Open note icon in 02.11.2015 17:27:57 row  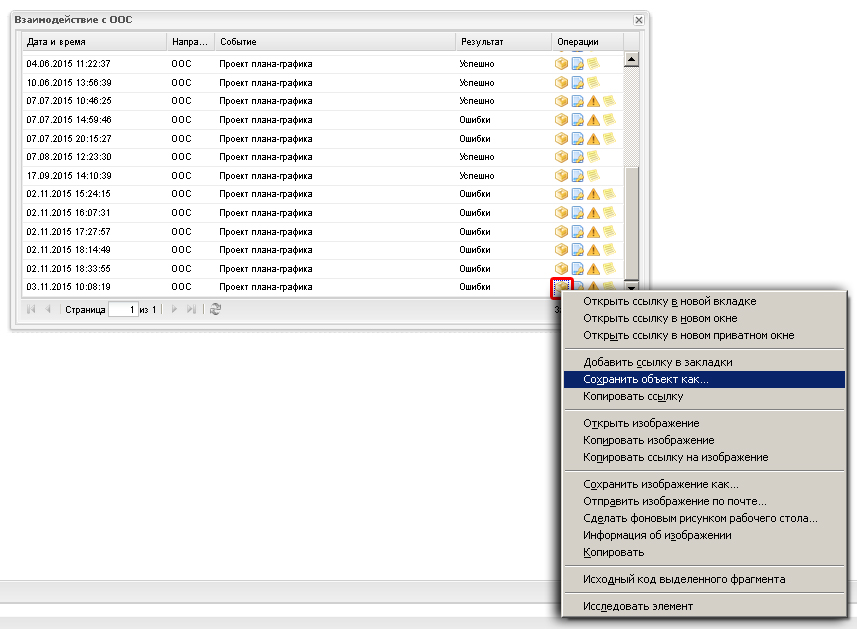[x=609, y=231]
